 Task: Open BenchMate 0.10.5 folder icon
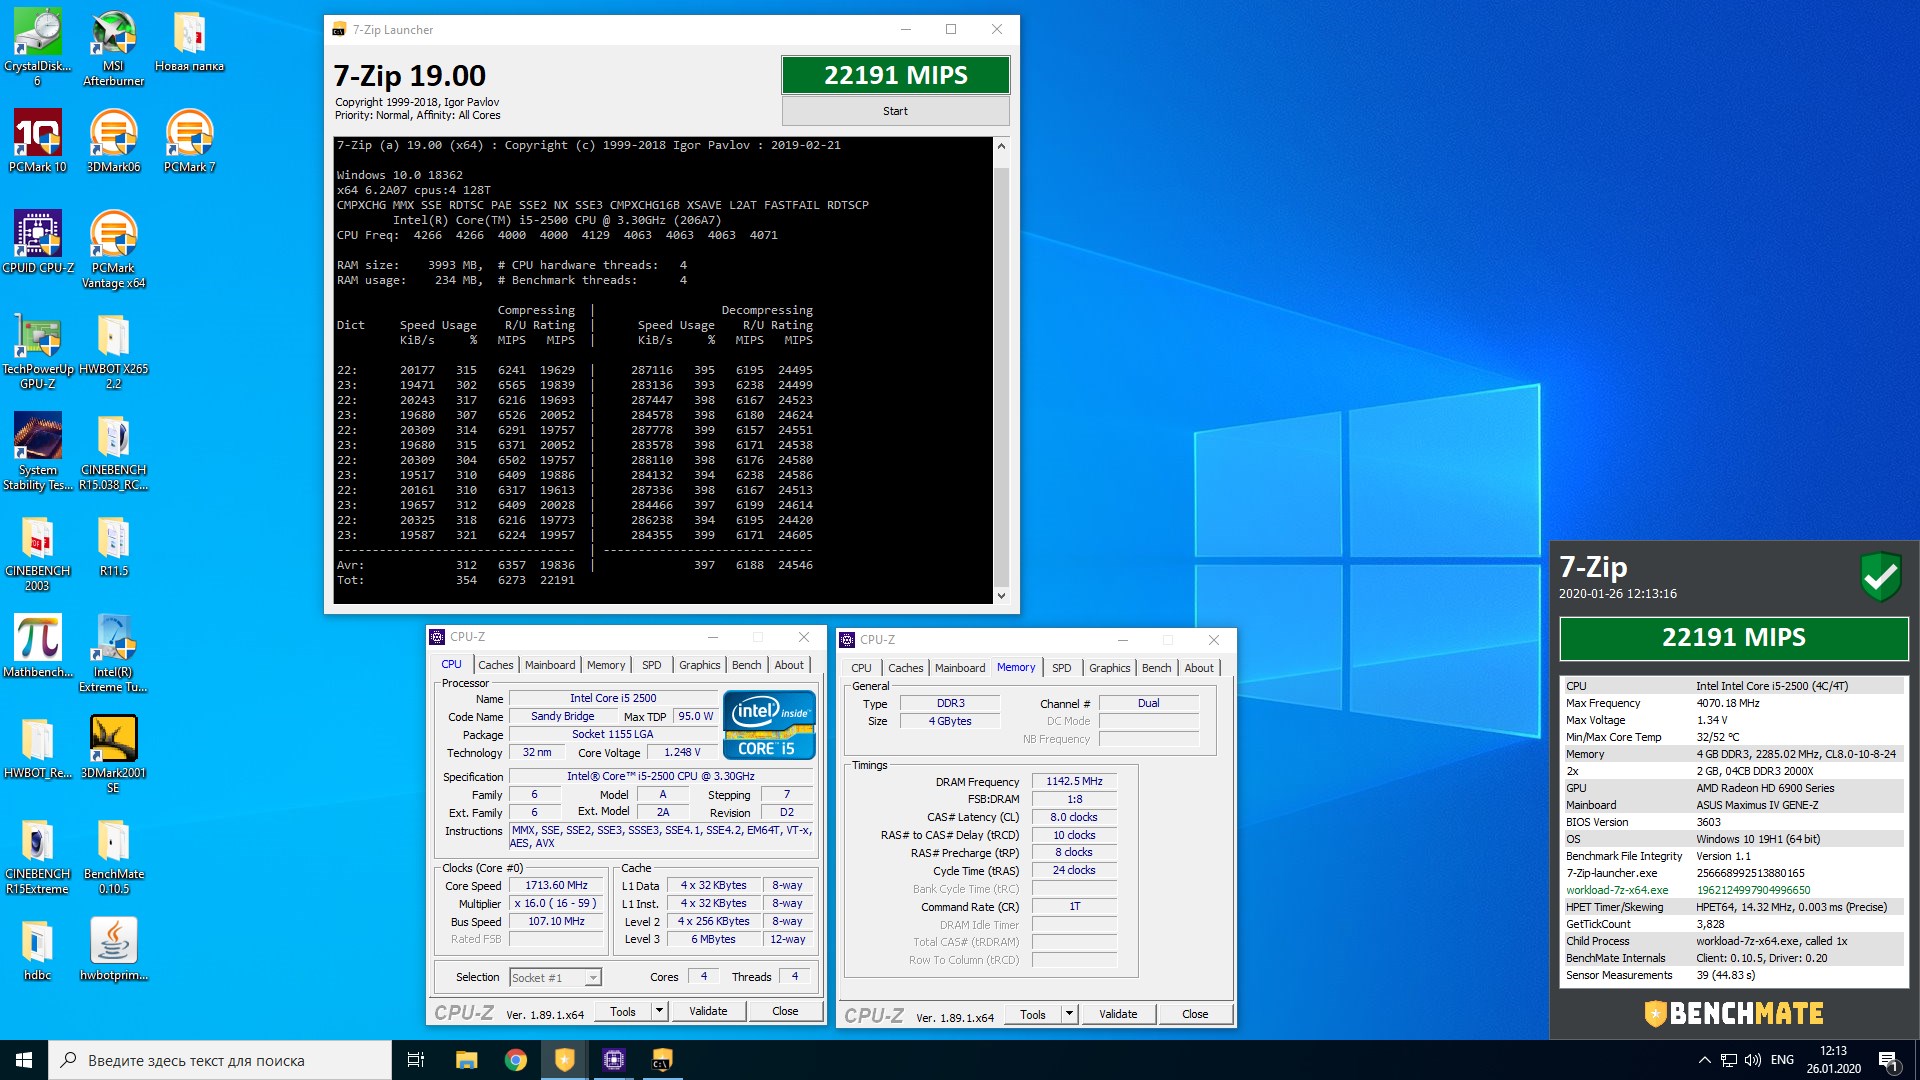tap(113, 855)
